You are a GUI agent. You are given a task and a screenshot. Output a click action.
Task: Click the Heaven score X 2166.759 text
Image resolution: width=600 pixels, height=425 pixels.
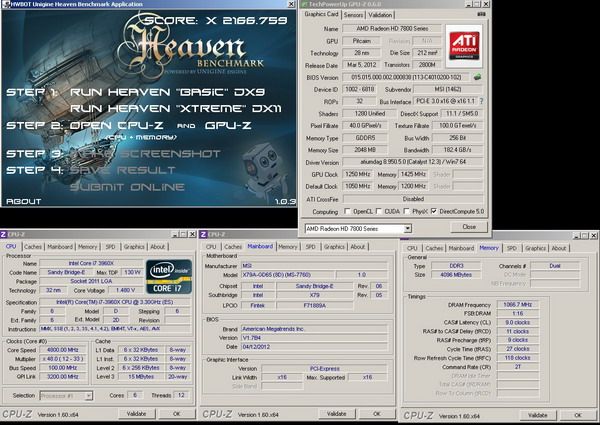[x=216, y=21]
